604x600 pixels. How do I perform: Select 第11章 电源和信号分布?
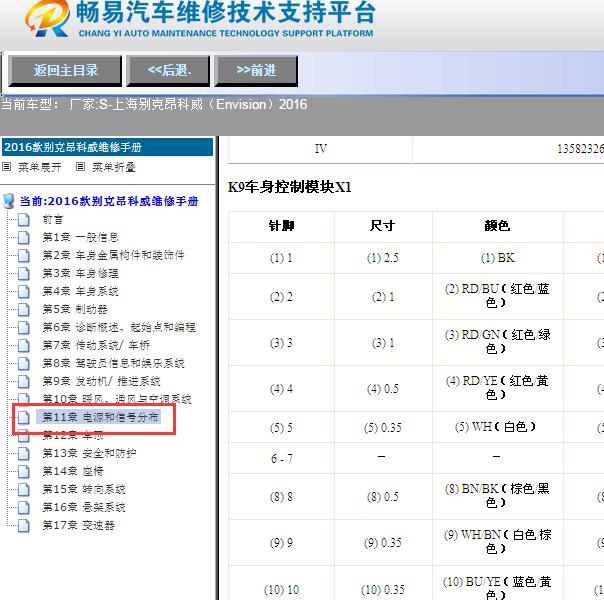[100, 417]
